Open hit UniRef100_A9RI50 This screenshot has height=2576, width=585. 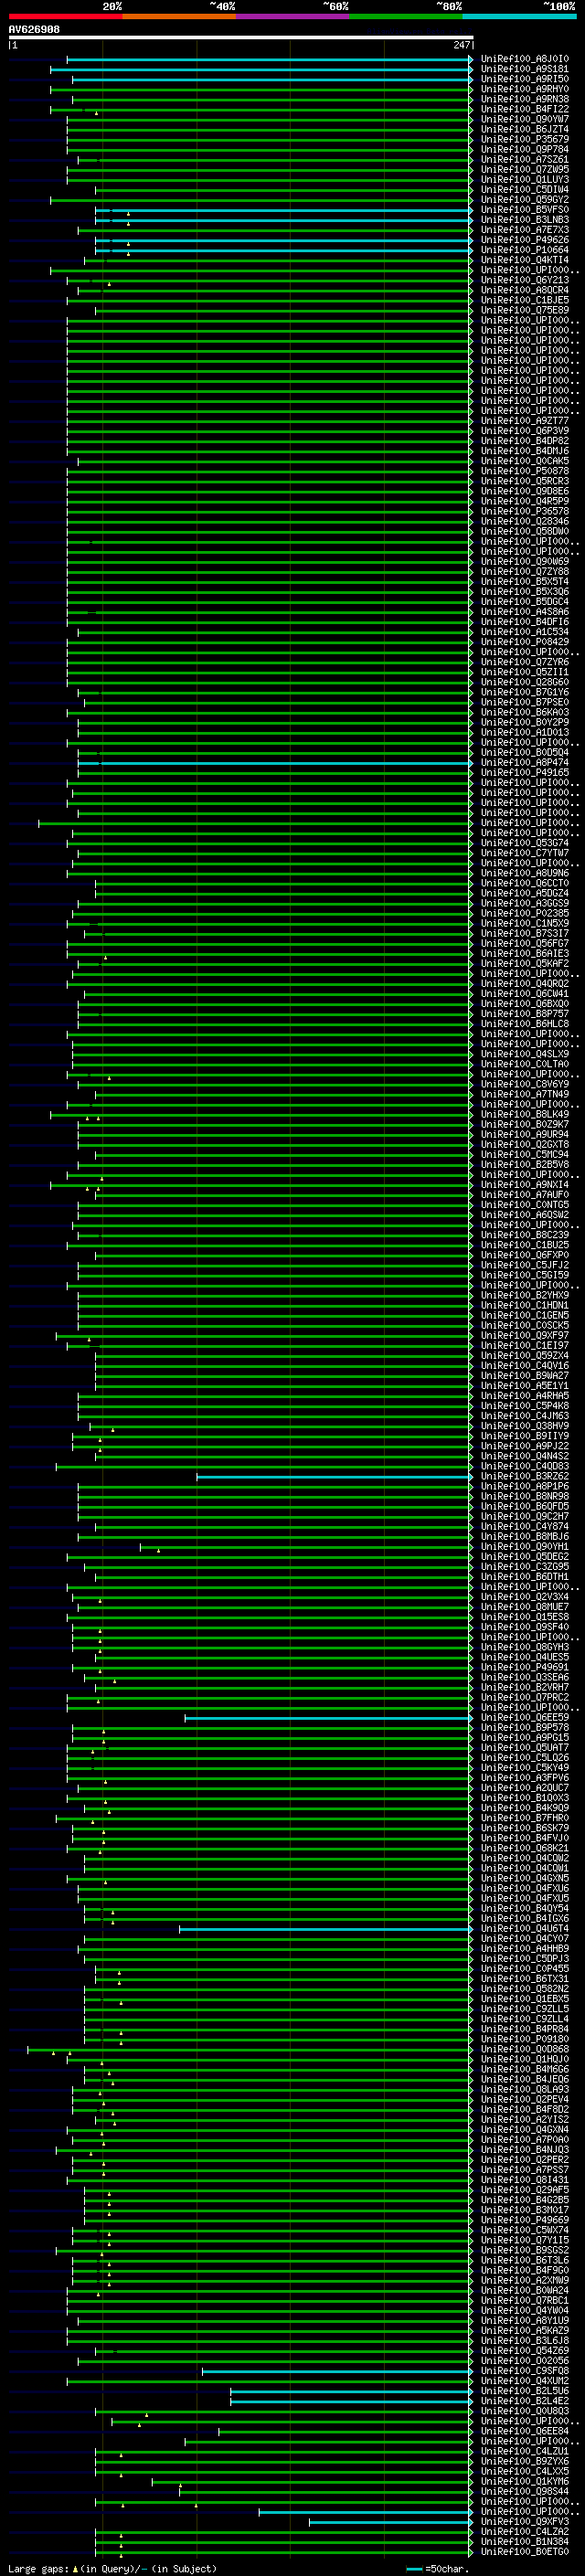tap(525, 79)
